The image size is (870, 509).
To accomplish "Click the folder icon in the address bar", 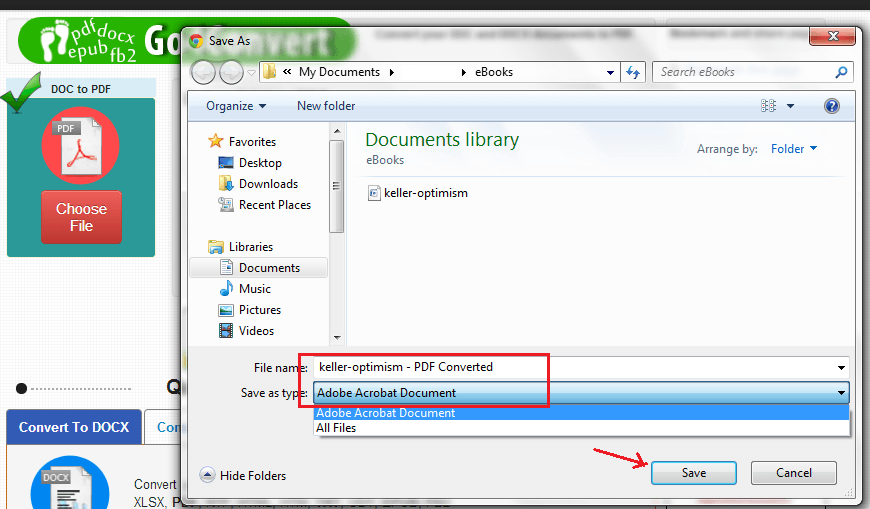I will (270, 72).
